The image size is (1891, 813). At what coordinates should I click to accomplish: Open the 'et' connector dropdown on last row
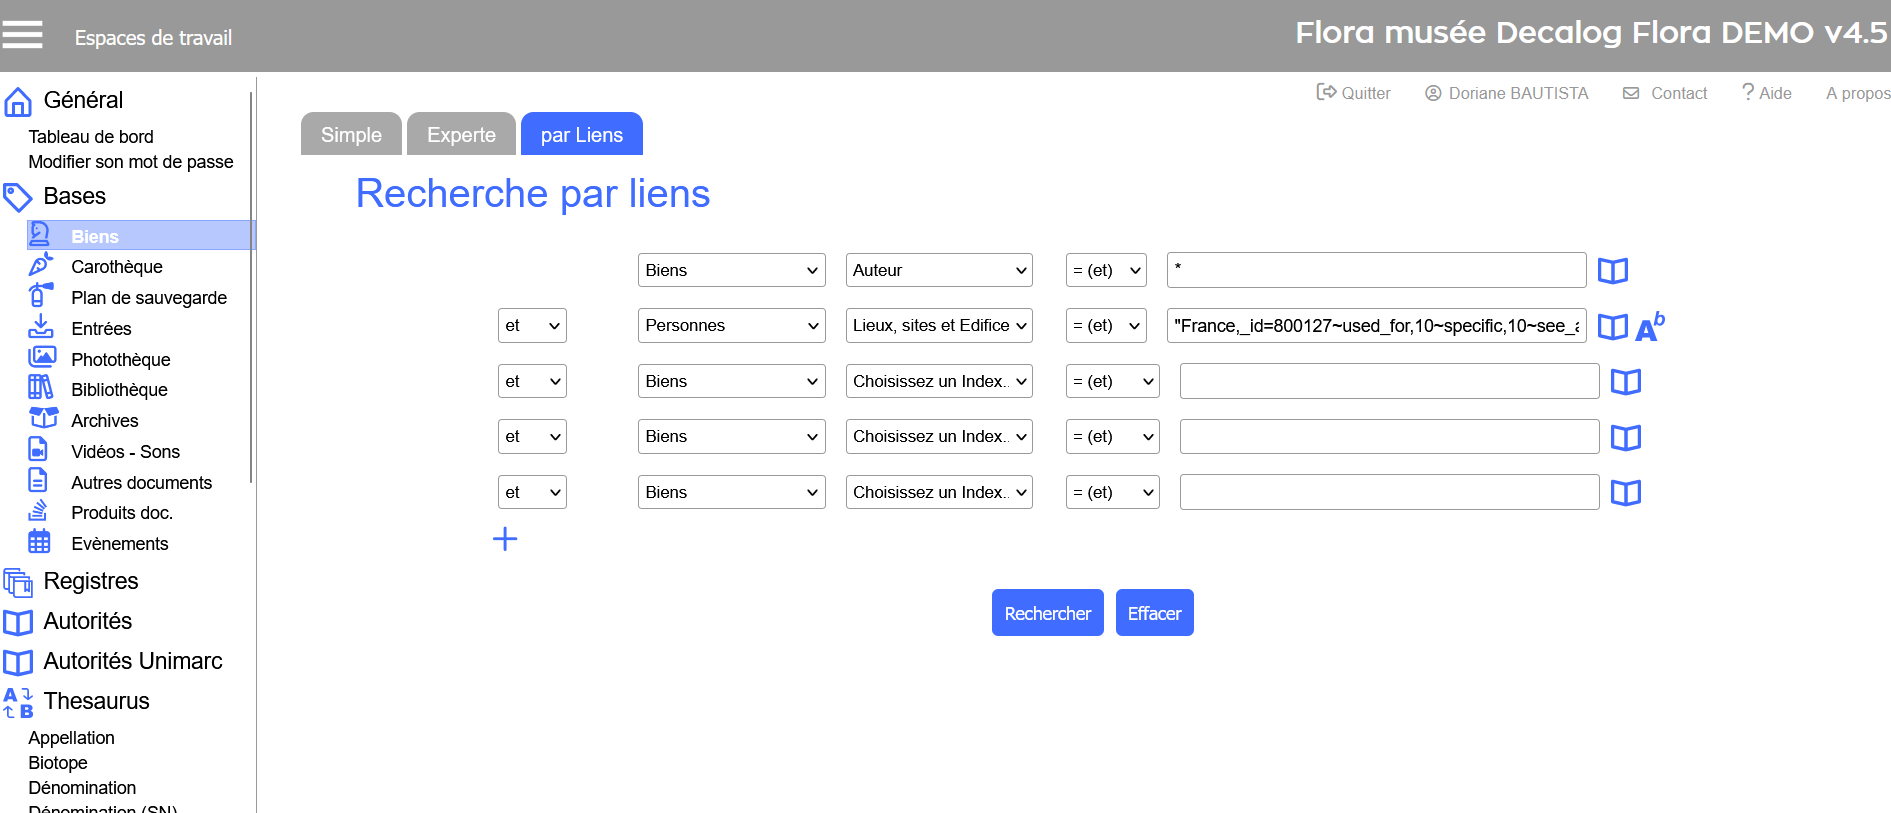pyautogui.click(x=532, y=492)
